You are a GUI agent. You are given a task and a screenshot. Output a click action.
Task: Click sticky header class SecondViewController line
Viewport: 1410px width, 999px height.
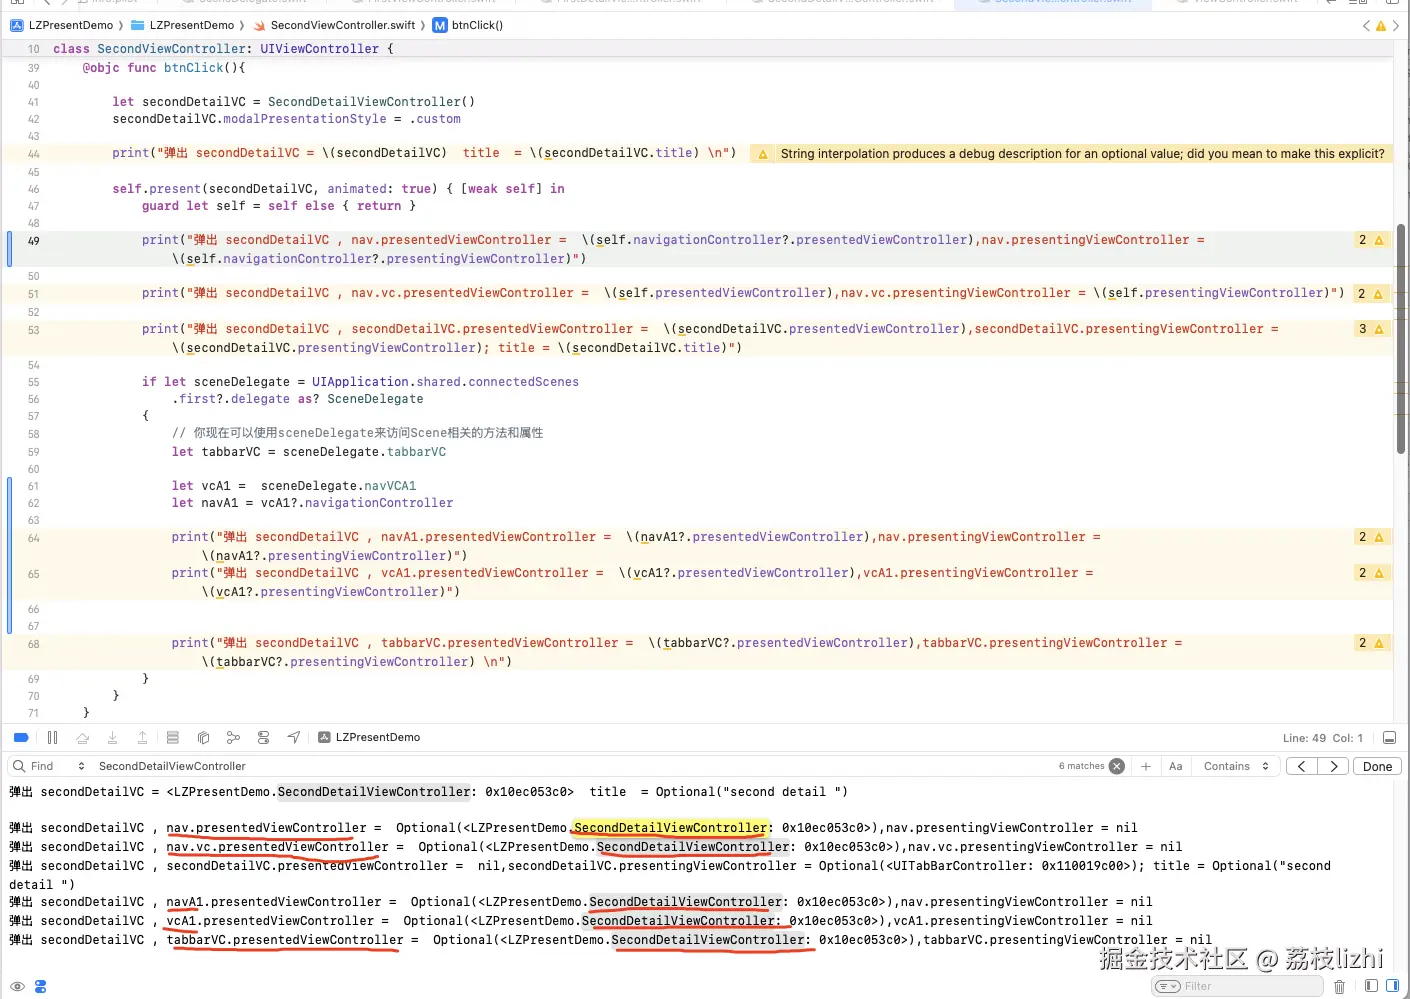click(x=223, y=49)
